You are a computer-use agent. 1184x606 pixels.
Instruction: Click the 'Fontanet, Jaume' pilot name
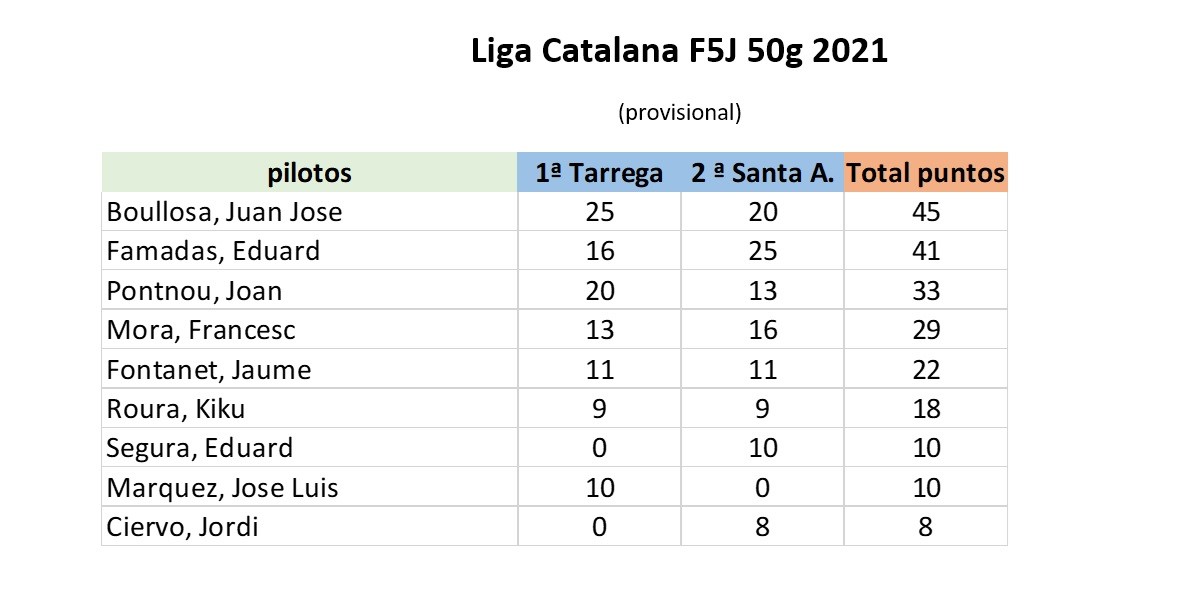click(x=209, y=370)
